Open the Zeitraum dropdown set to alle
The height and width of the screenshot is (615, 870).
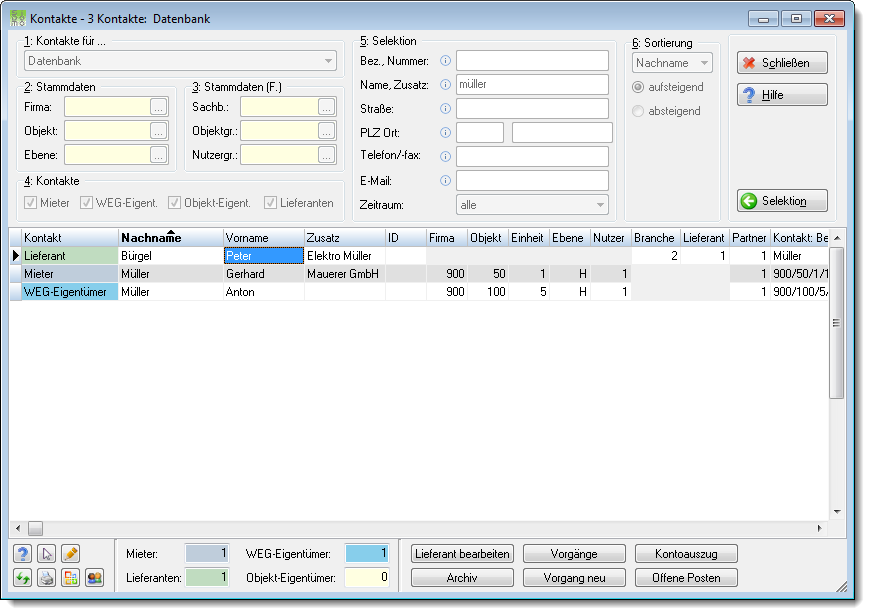[532, 205]
